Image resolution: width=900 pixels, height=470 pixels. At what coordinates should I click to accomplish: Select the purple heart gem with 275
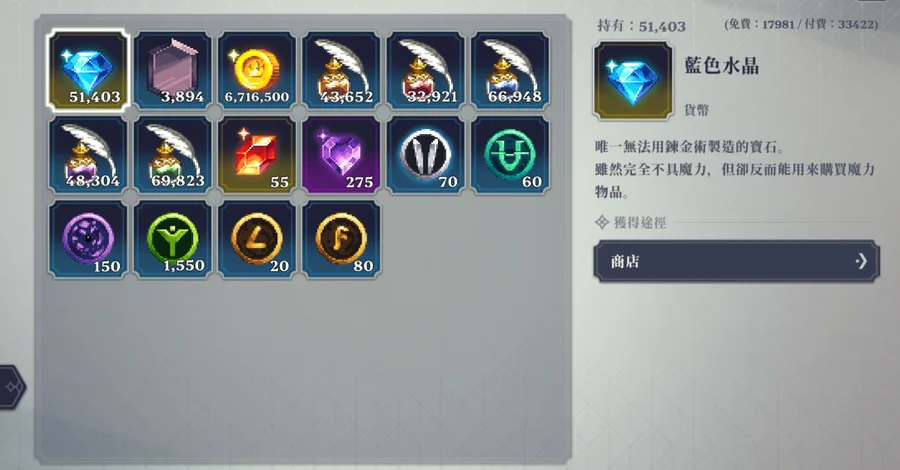pos(342,155)
